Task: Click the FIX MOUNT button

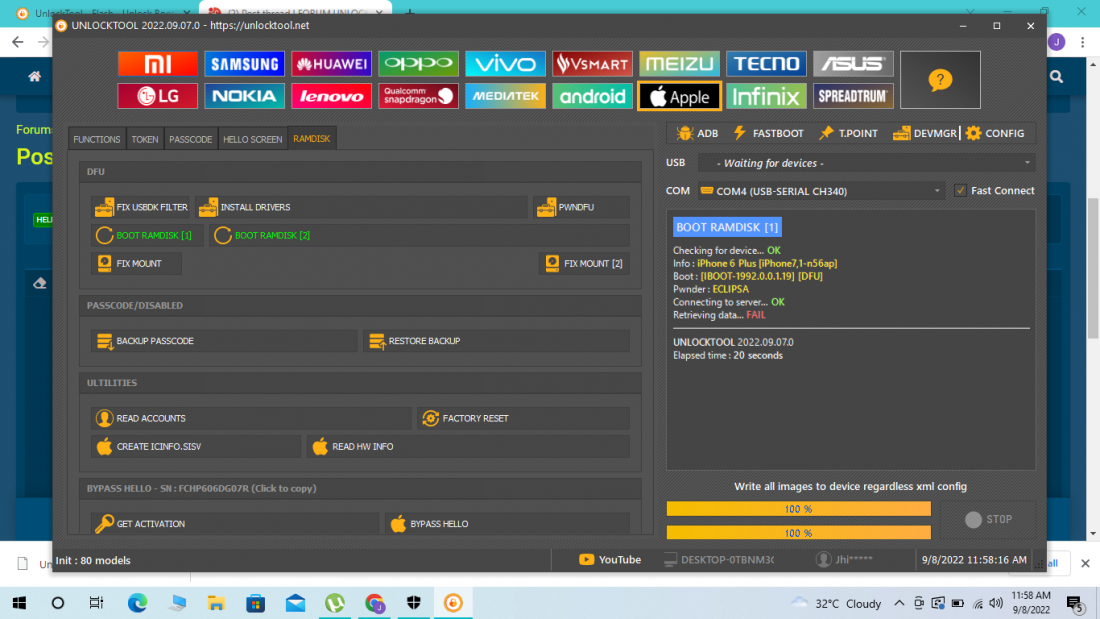Action: pos(136,263)
